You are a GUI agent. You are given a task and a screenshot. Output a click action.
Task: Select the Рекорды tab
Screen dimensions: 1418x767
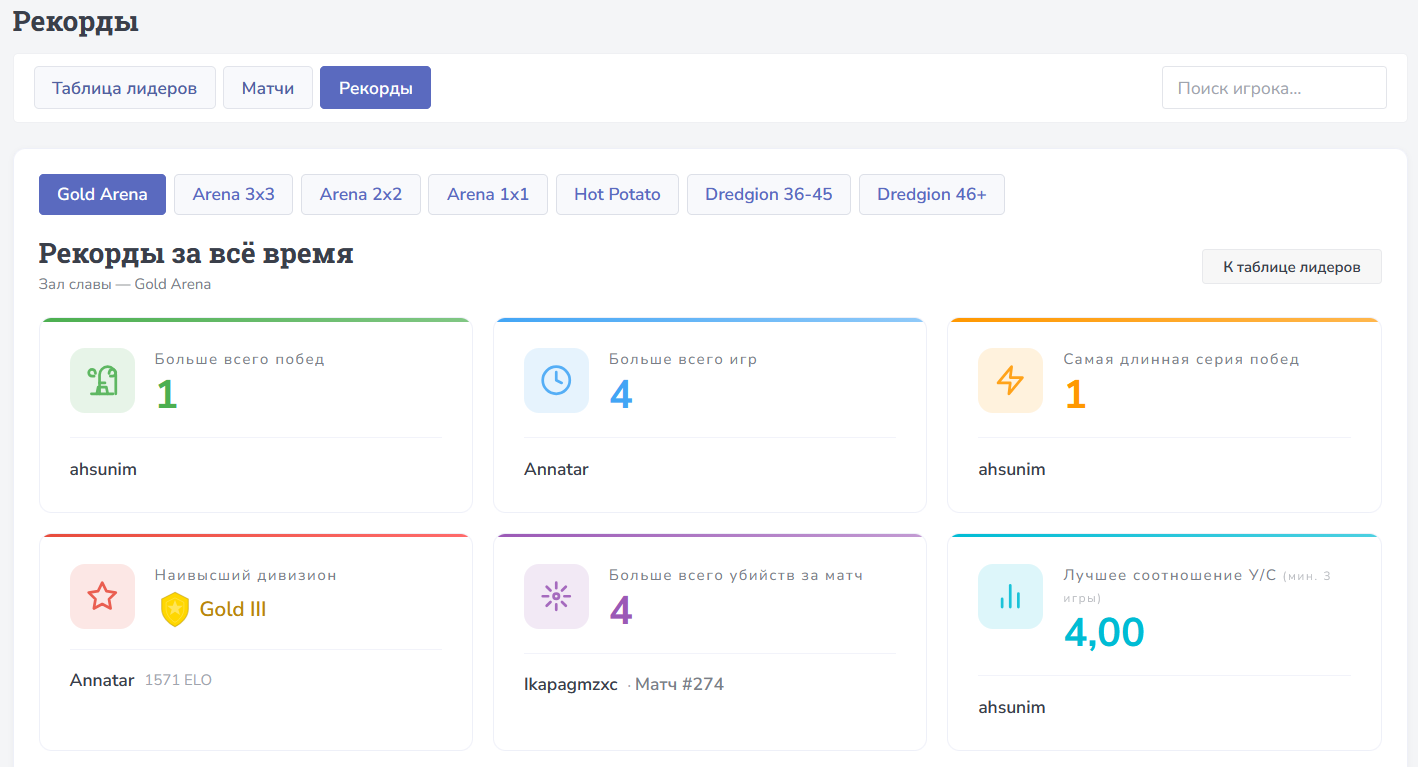pyautogui.click(x=375, y=88)
